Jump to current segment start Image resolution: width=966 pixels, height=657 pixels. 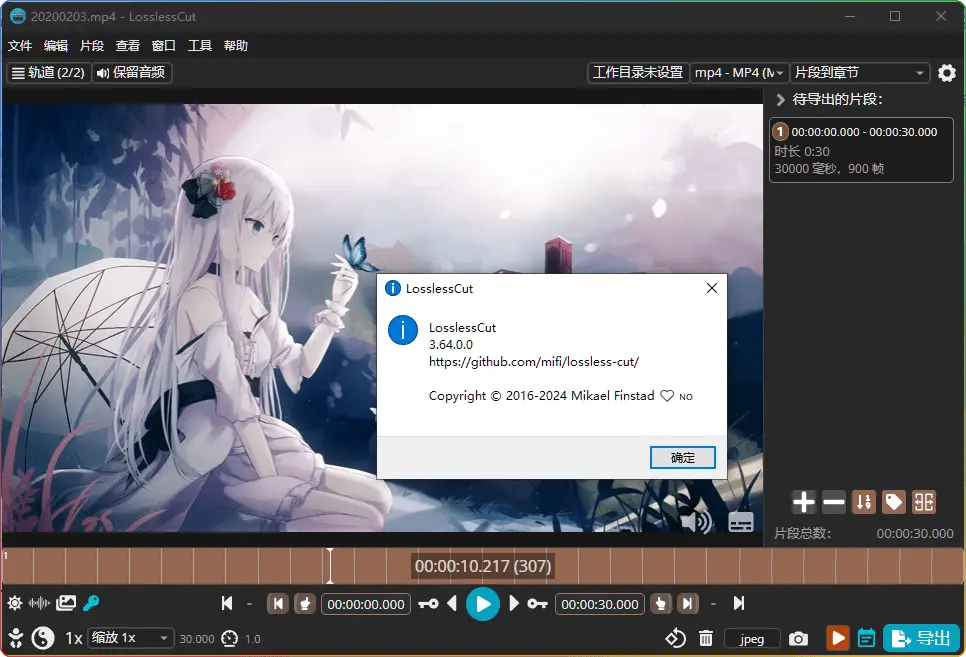tap(278, 603)
